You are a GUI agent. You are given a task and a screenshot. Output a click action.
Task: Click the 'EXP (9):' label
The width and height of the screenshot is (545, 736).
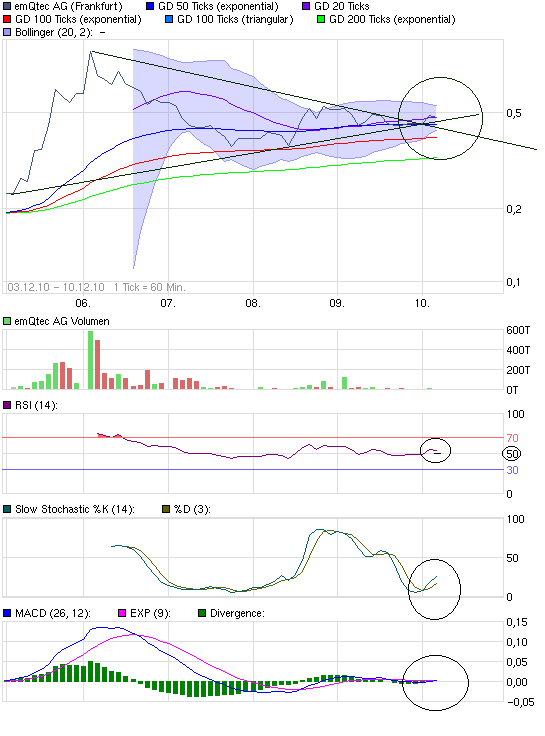tap(150, 613)
